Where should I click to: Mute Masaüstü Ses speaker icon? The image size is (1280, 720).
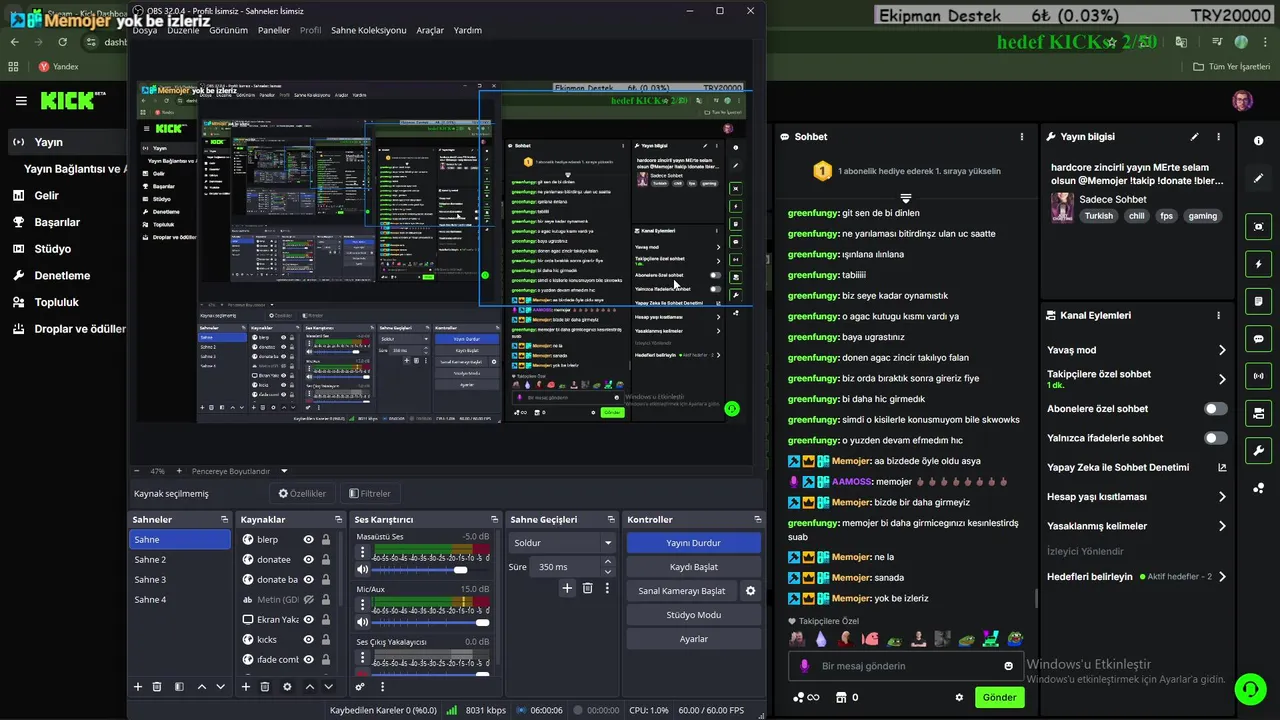362,570
